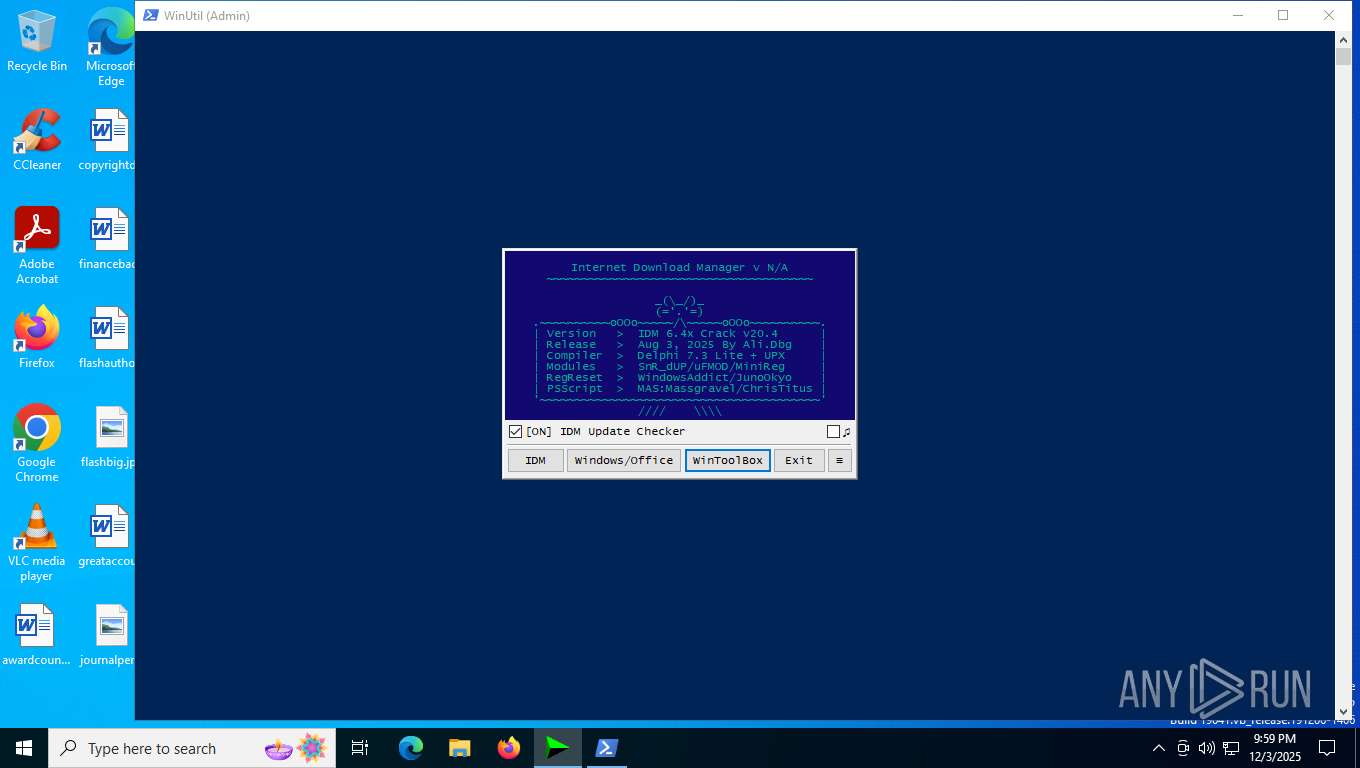Select the financebac Word document icon
The width and height of the screenshot is (1360, 768).
(107, 238)
